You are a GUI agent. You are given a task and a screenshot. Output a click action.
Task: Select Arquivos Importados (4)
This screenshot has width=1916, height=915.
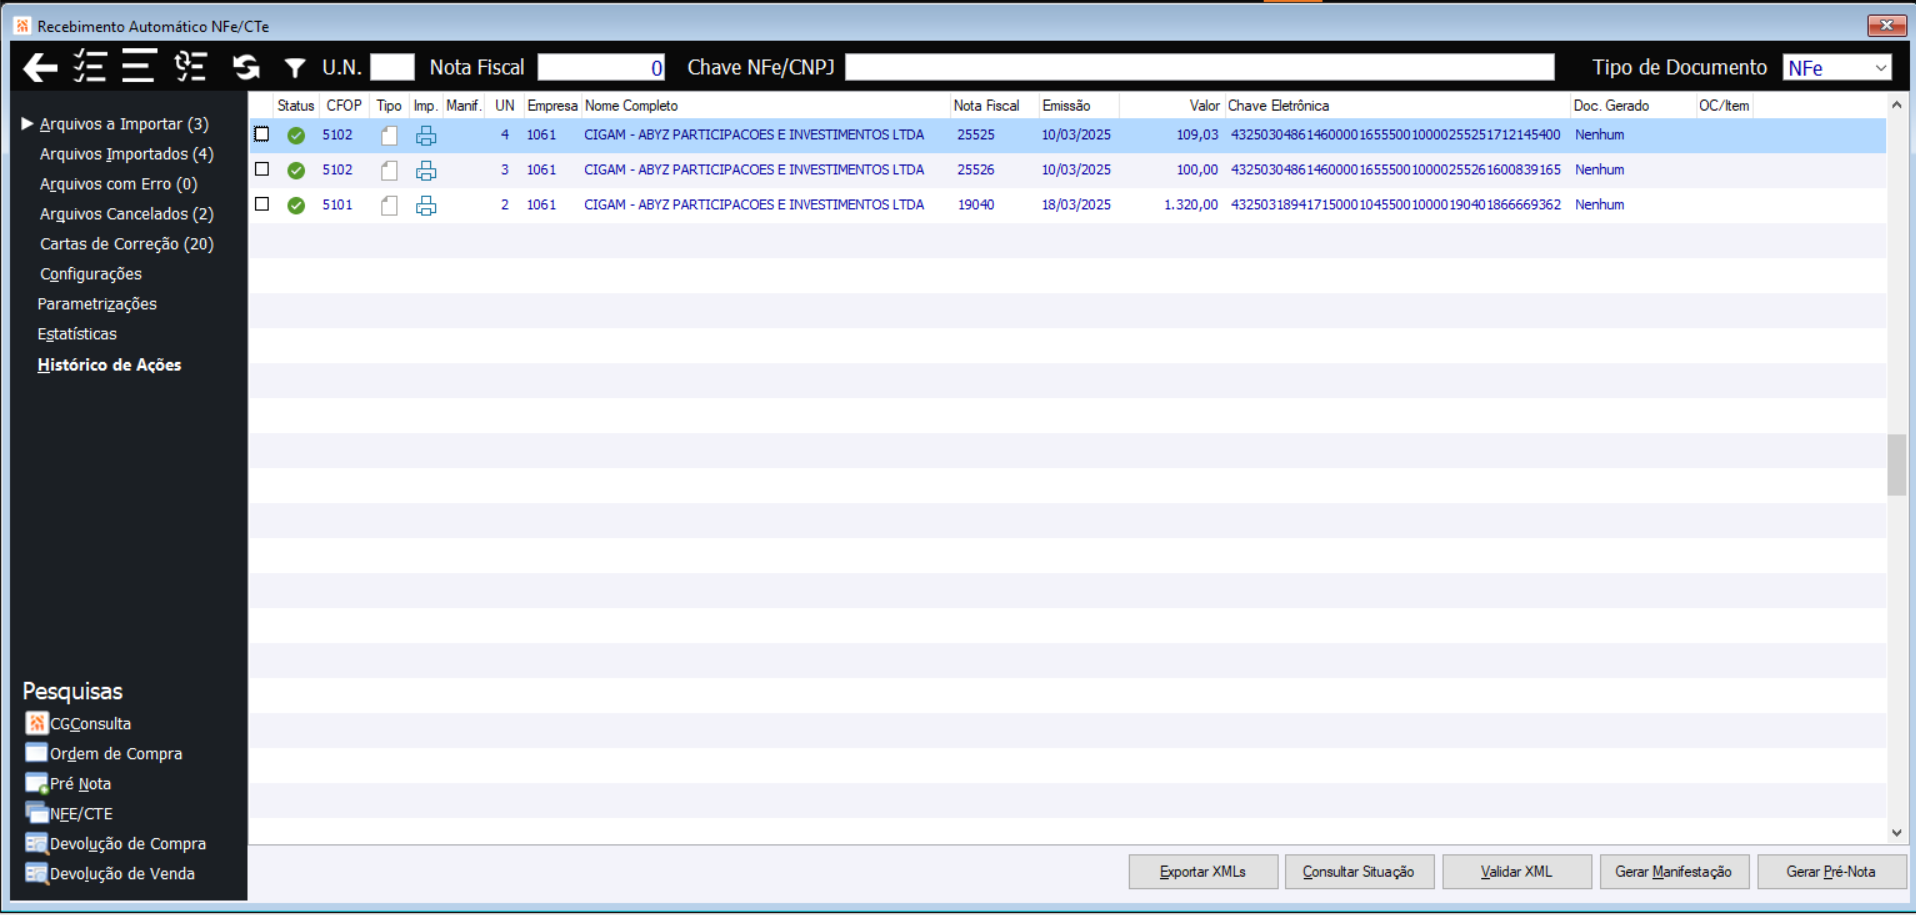click(x=126, y=154)
